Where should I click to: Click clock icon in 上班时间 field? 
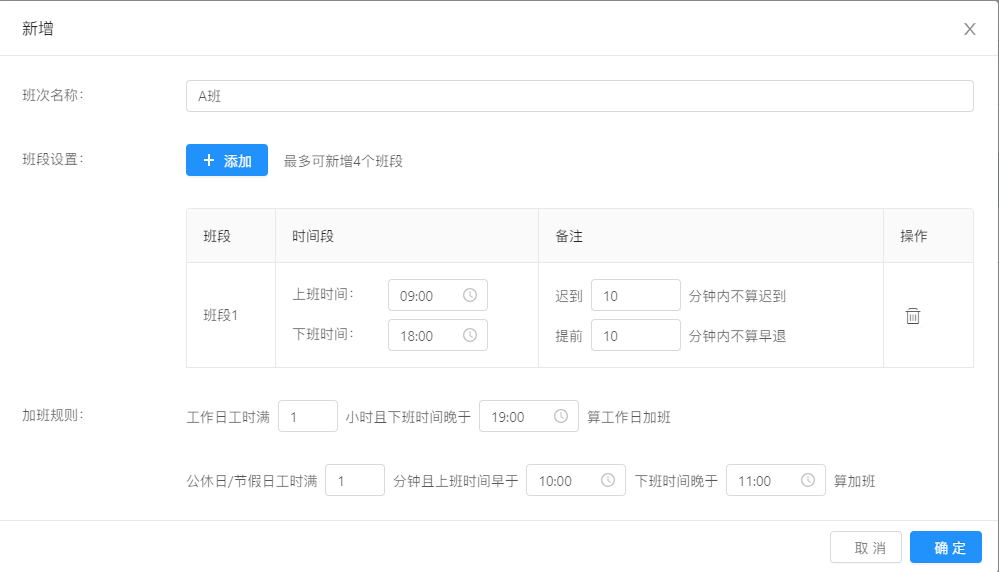(x=470, y=295)
